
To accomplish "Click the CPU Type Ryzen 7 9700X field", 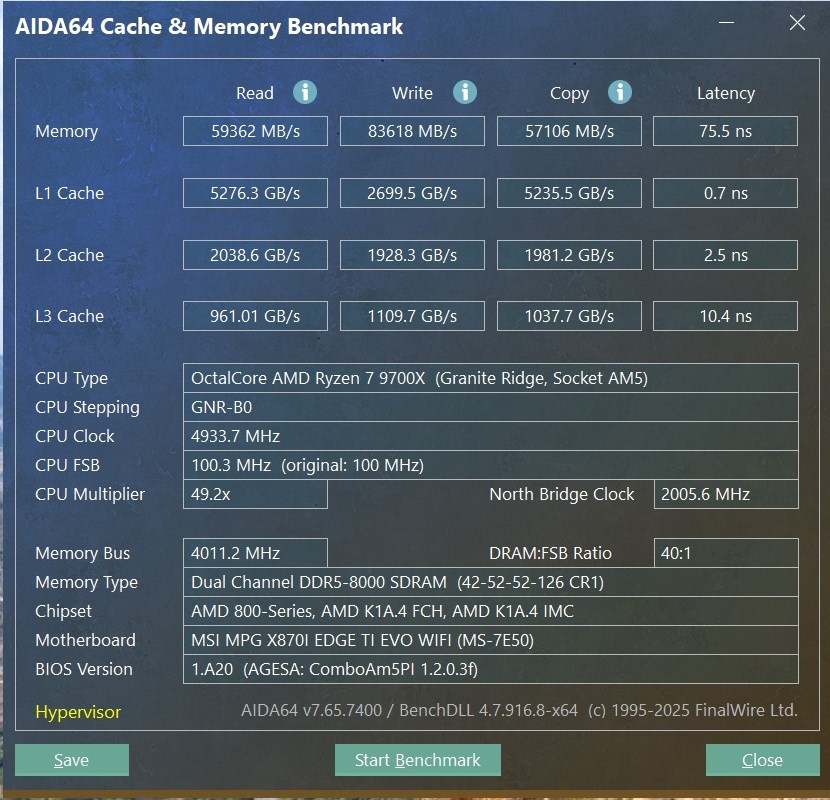I will [x=491, y=378].
